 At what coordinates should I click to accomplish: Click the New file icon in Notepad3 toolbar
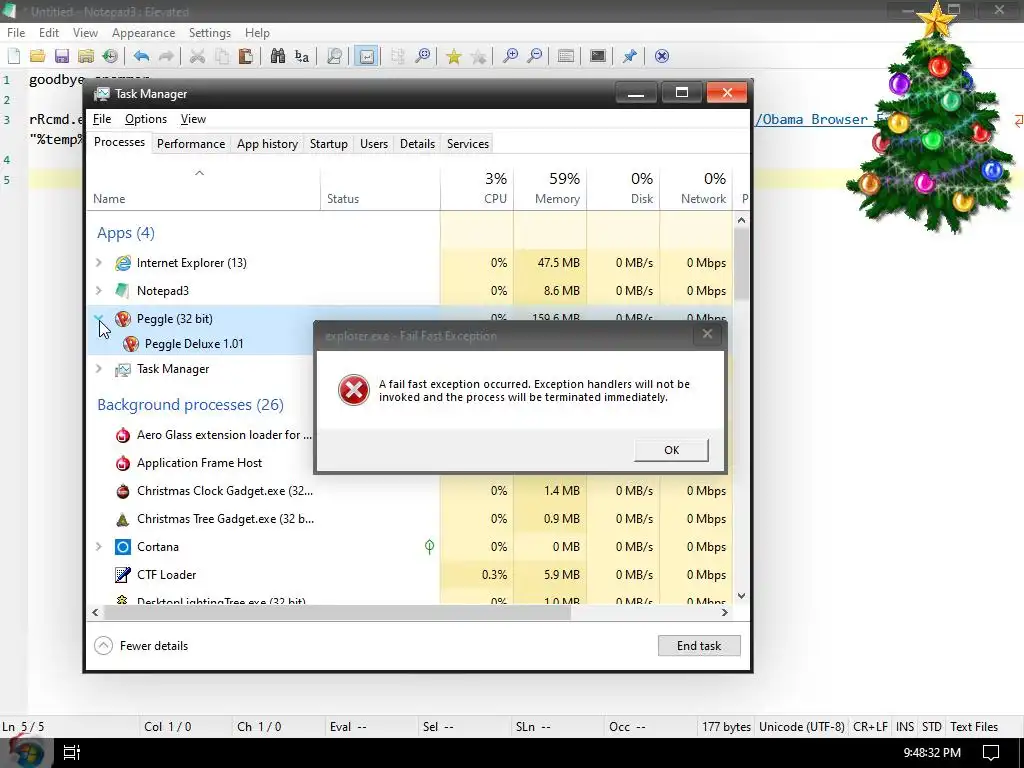(x=14, y=56)
